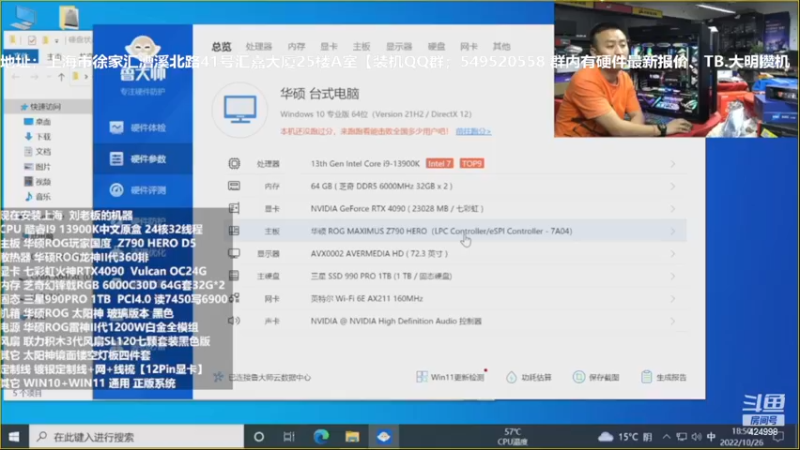Click the 生成报告 icon

click(646, 377)
